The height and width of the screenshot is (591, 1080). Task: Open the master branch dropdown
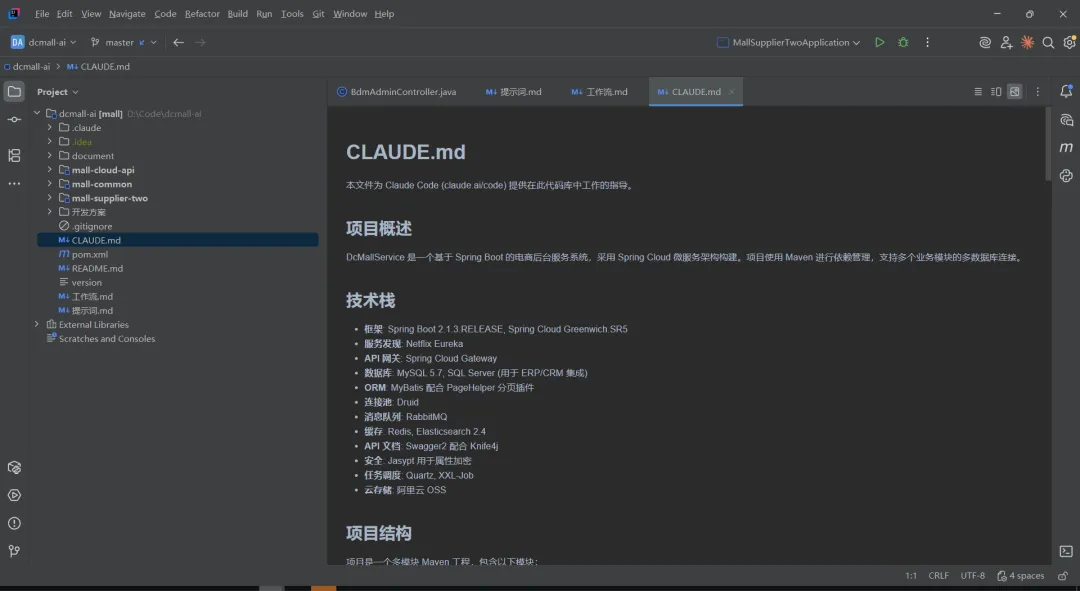coord(124,43)
